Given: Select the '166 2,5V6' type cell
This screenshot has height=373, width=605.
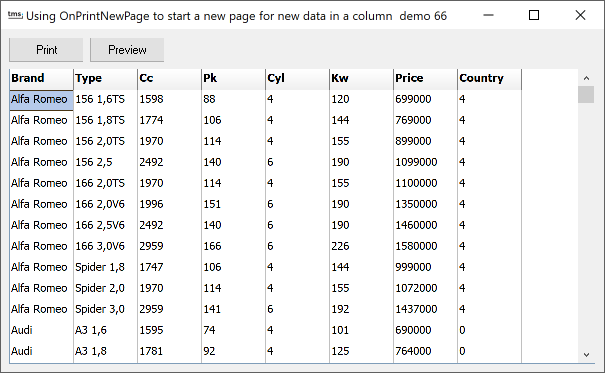Looking at the screenshot, I should (x=105, y=225).
